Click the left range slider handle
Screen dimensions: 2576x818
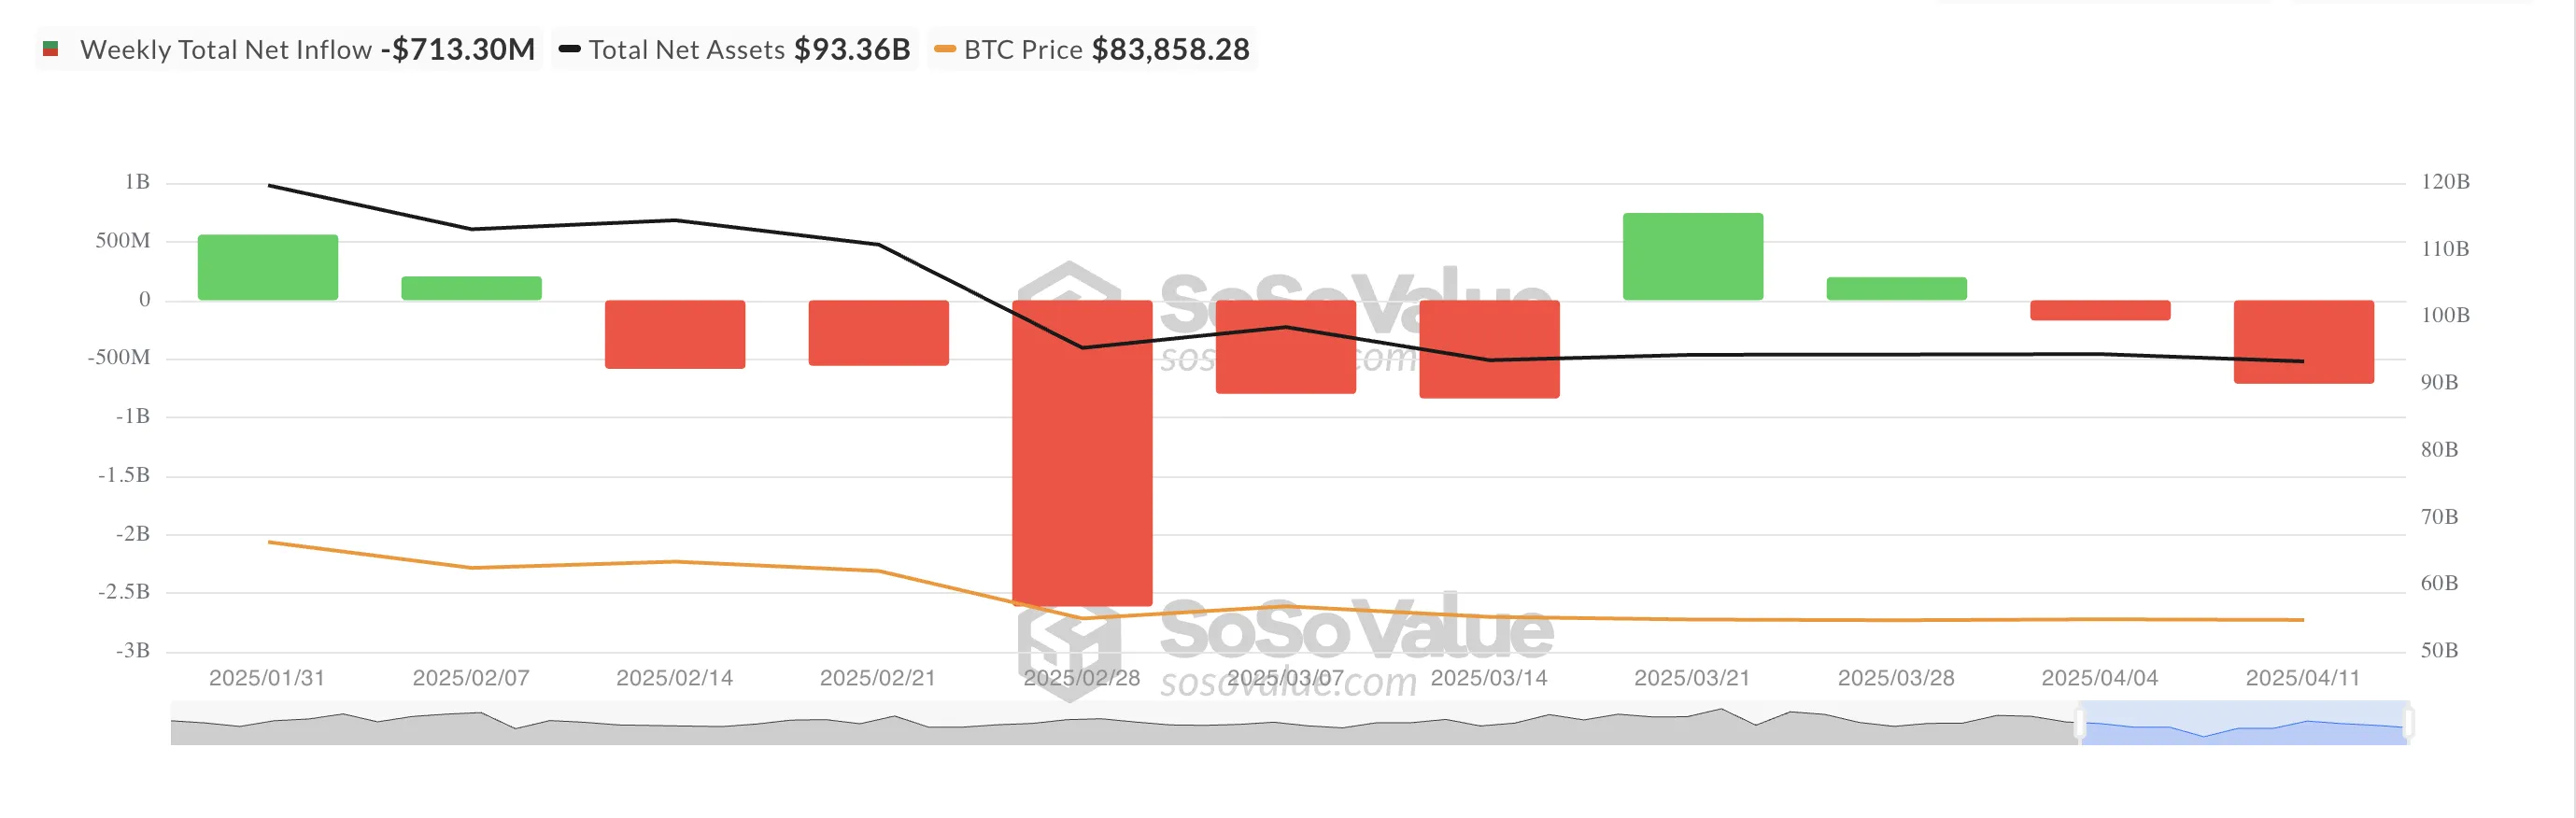pos(2080,723)
